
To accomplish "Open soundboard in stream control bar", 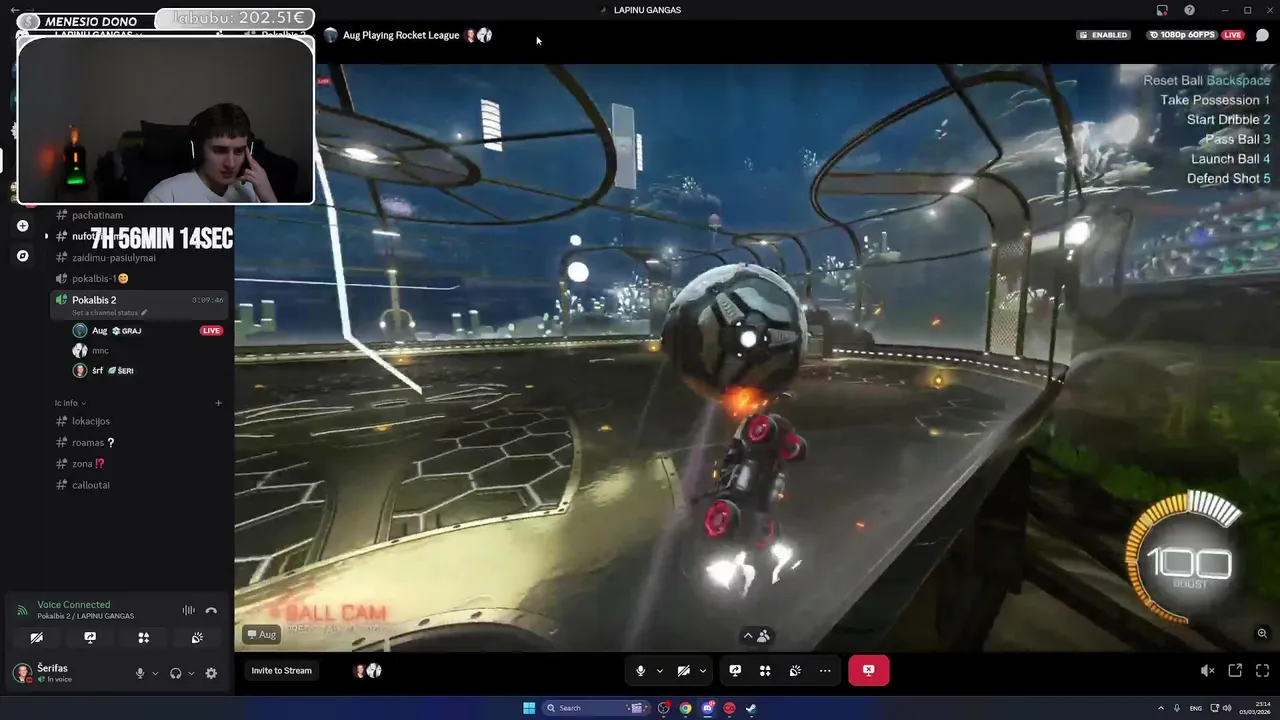I will click(x=795, y=671).
